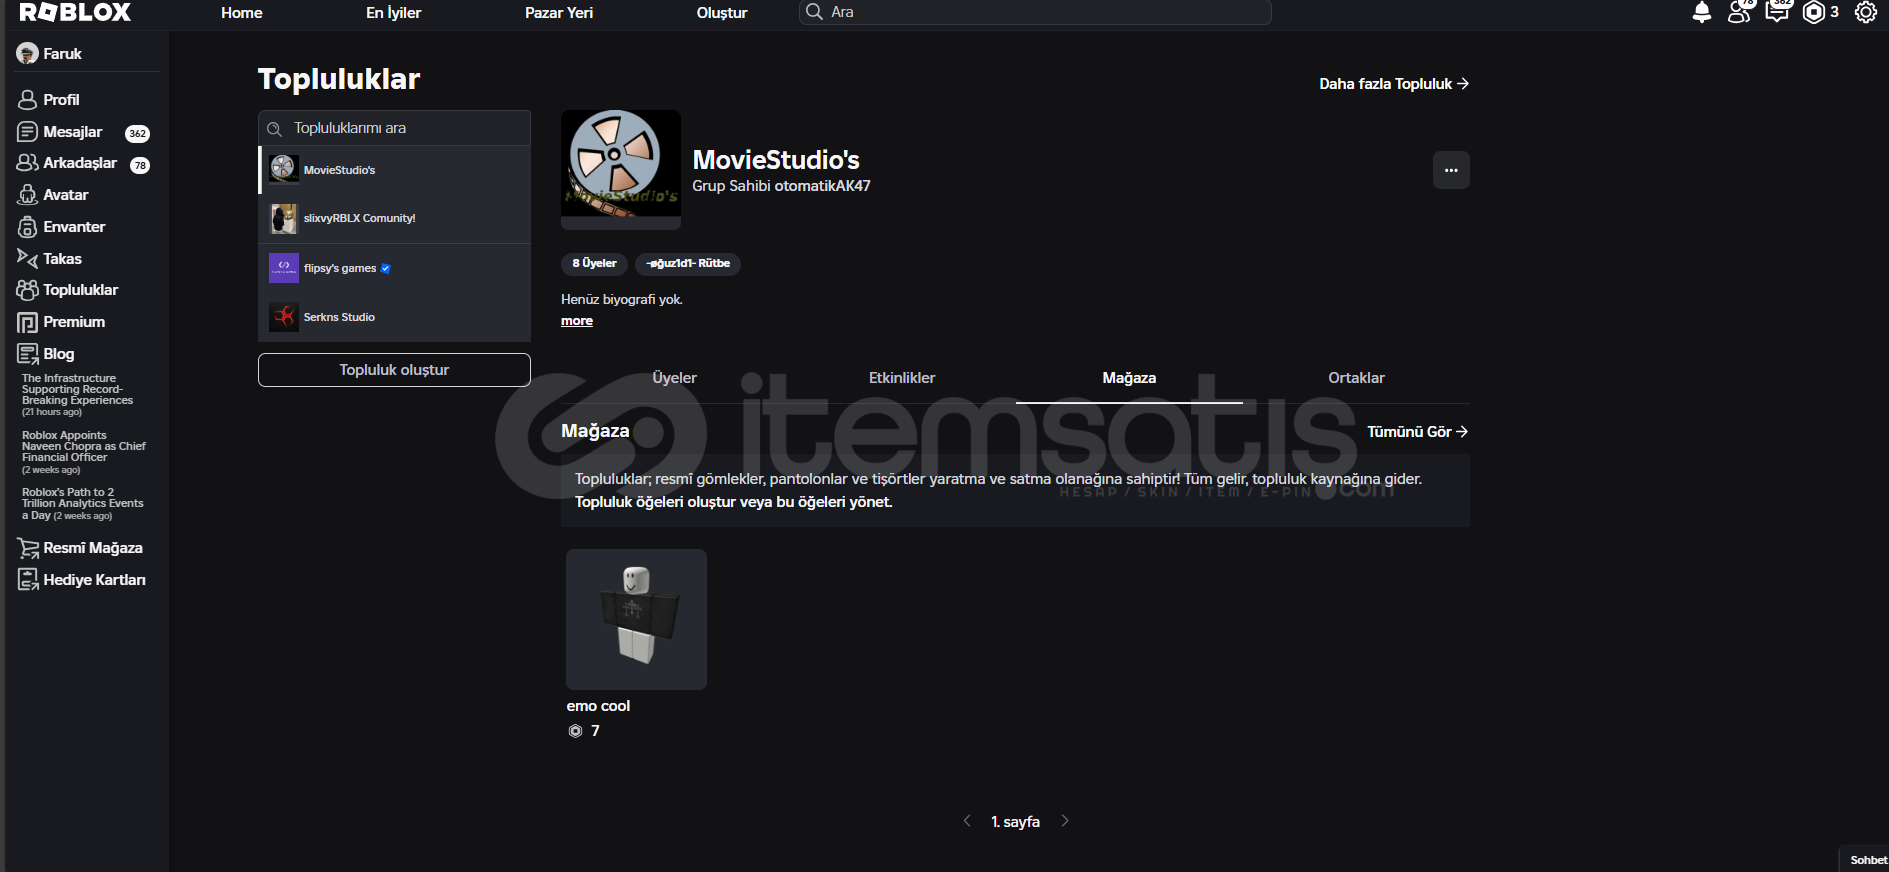Click the 8 Üyeler pill
This screenshot has height=872, width=1889.
point(594,264)
